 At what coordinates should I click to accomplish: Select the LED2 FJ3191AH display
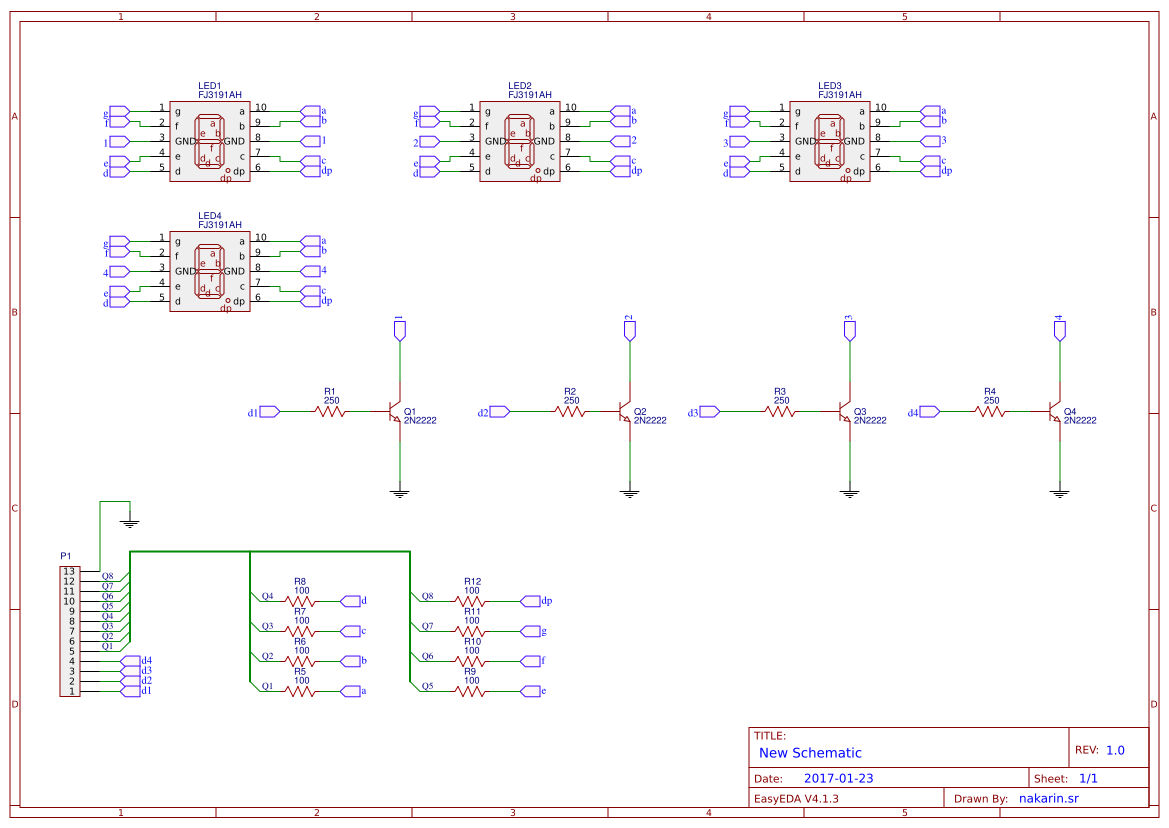point(521,140)
